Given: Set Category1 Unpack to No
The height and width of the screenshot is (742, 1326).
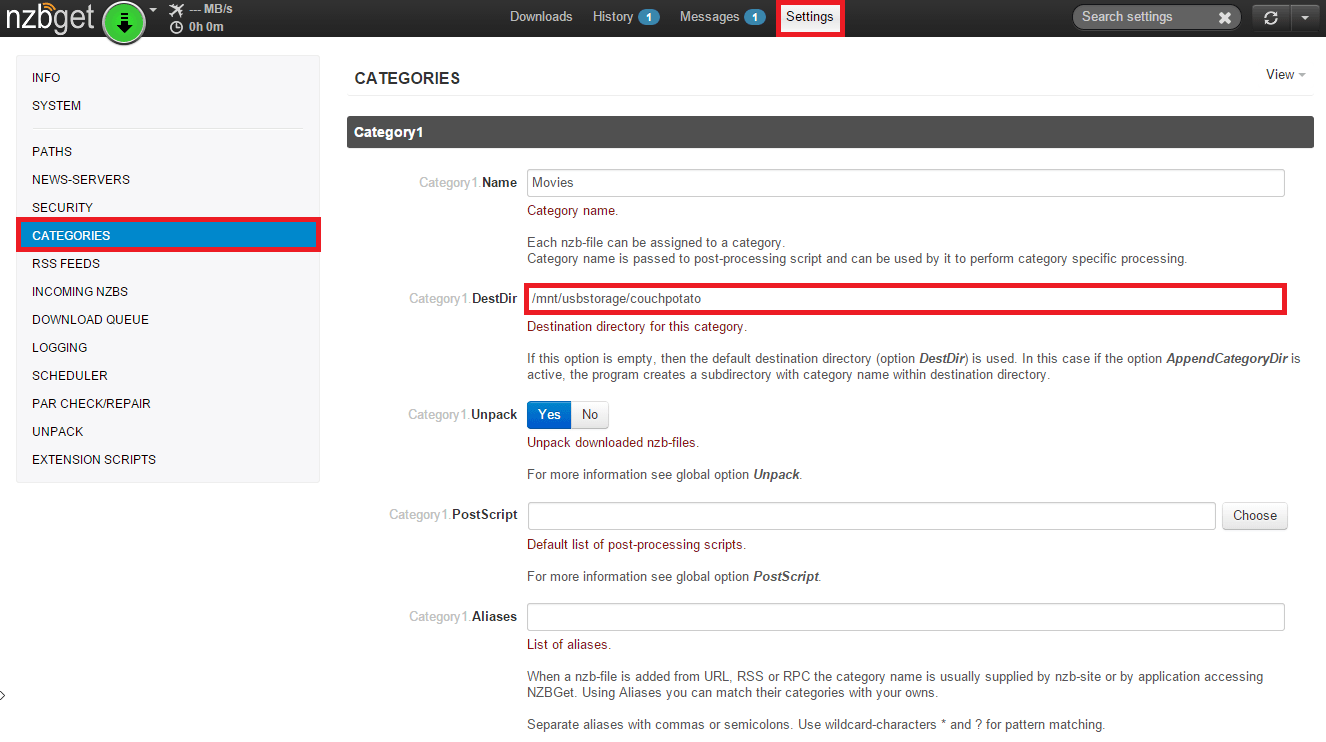Looking at the screenshot, I should point(590,415).
